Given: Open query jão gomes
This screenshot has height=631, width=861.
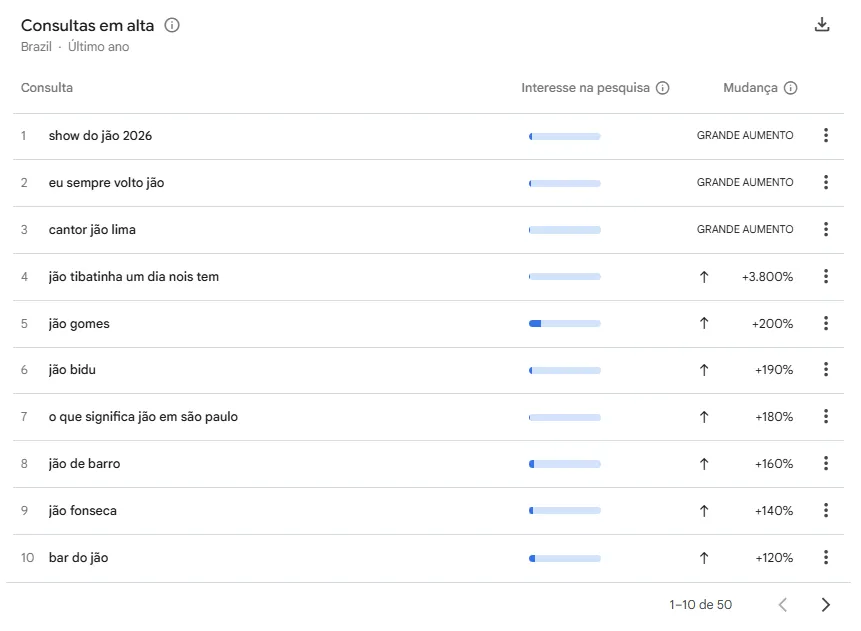Looking at the screenshot, I should [79, 324].
